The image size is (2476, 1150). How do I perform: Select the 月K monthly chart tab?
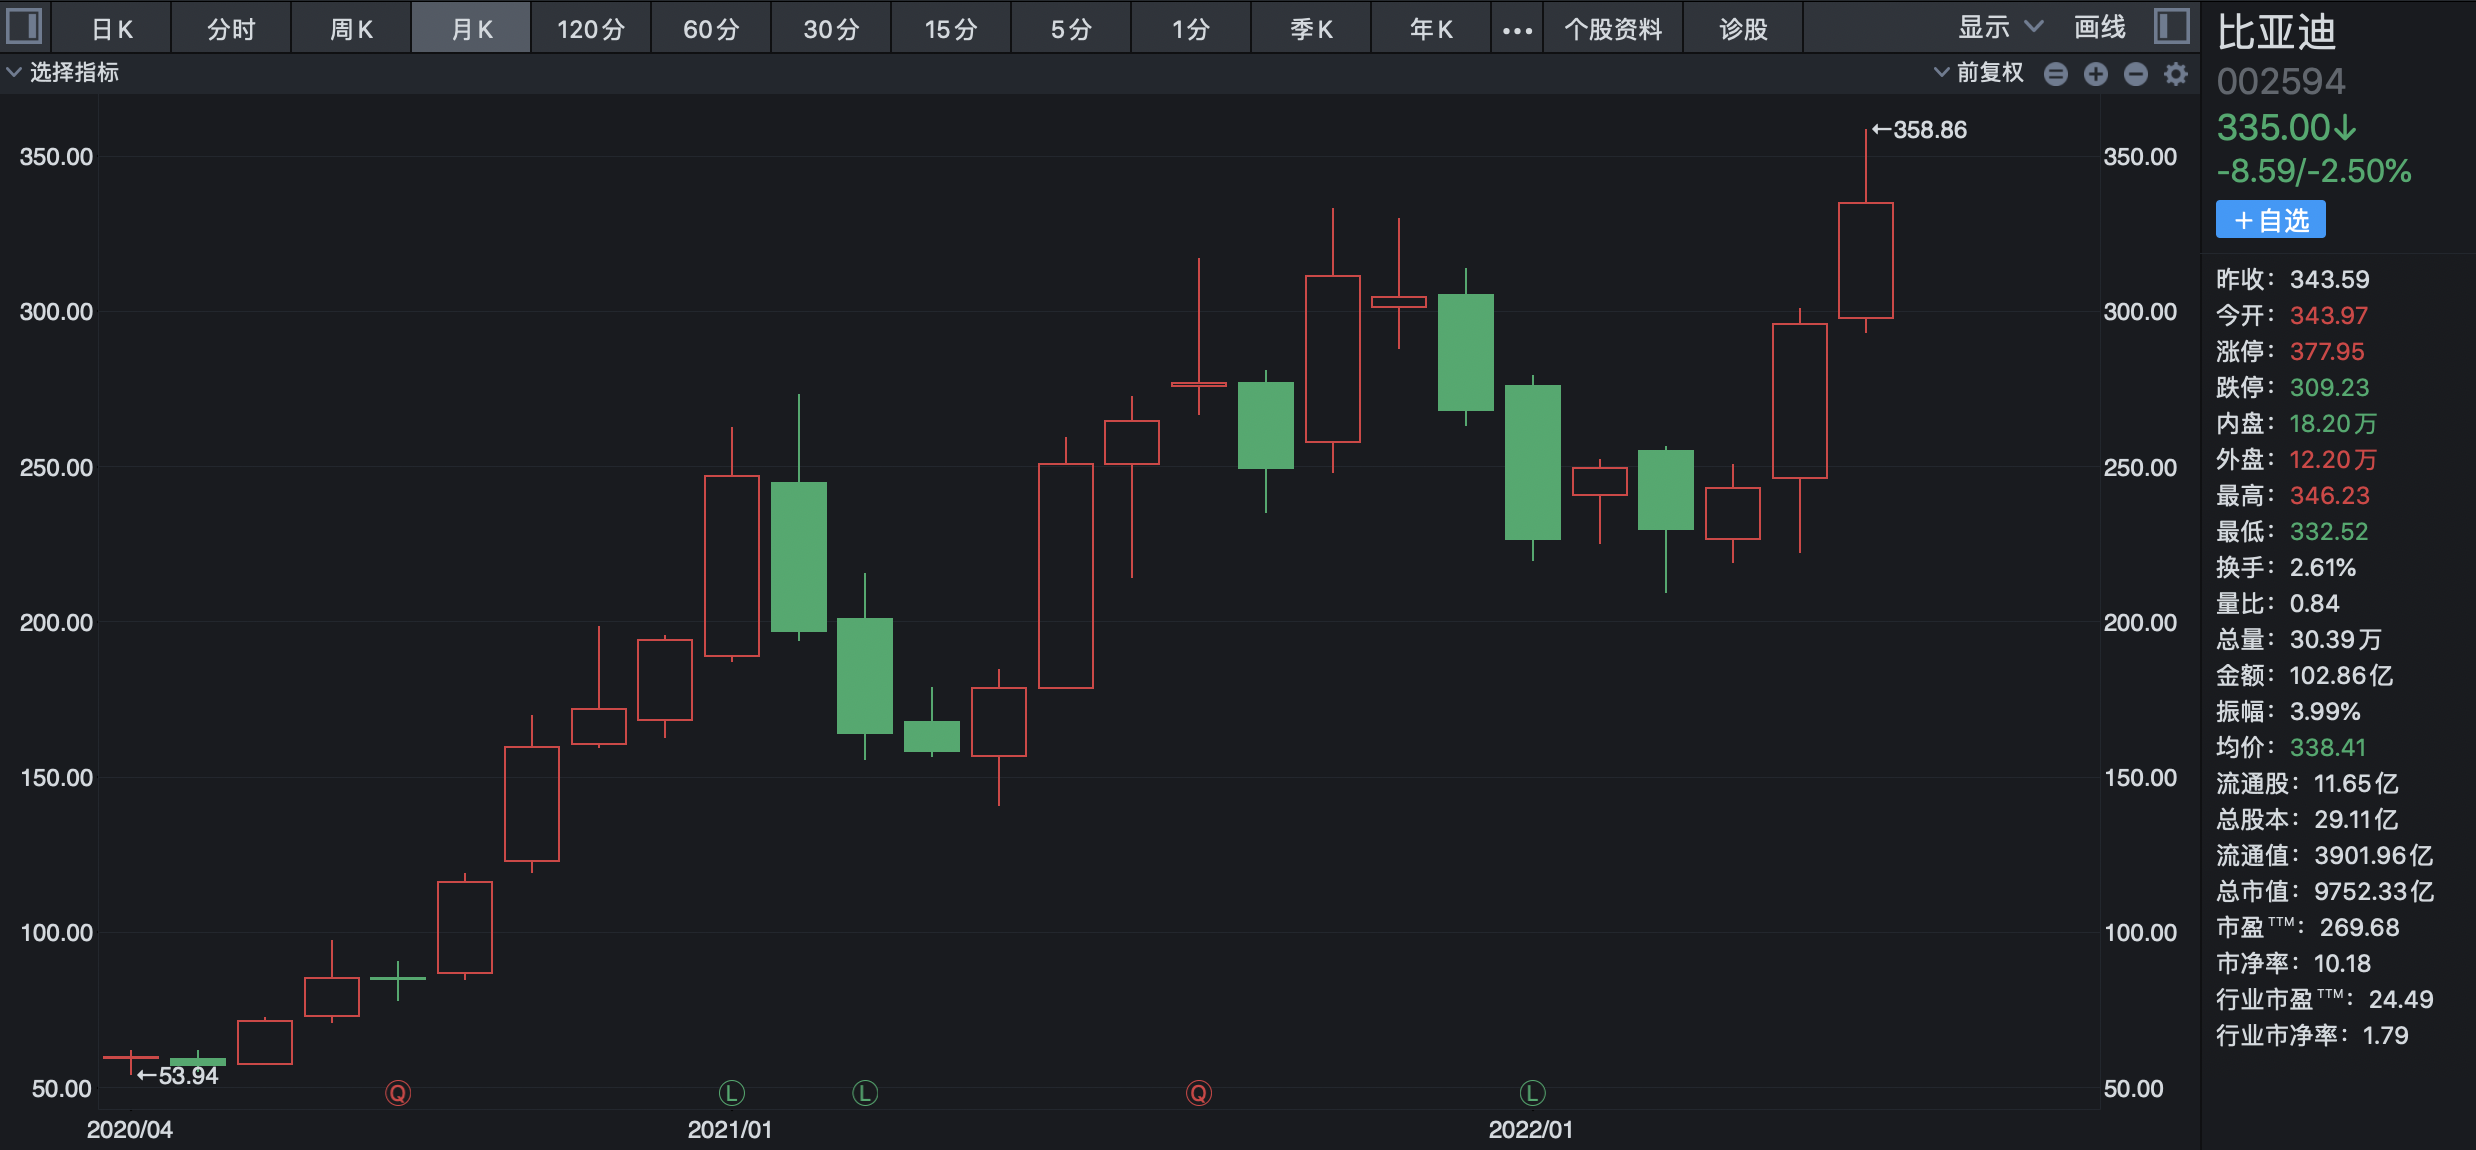[471, 29]
